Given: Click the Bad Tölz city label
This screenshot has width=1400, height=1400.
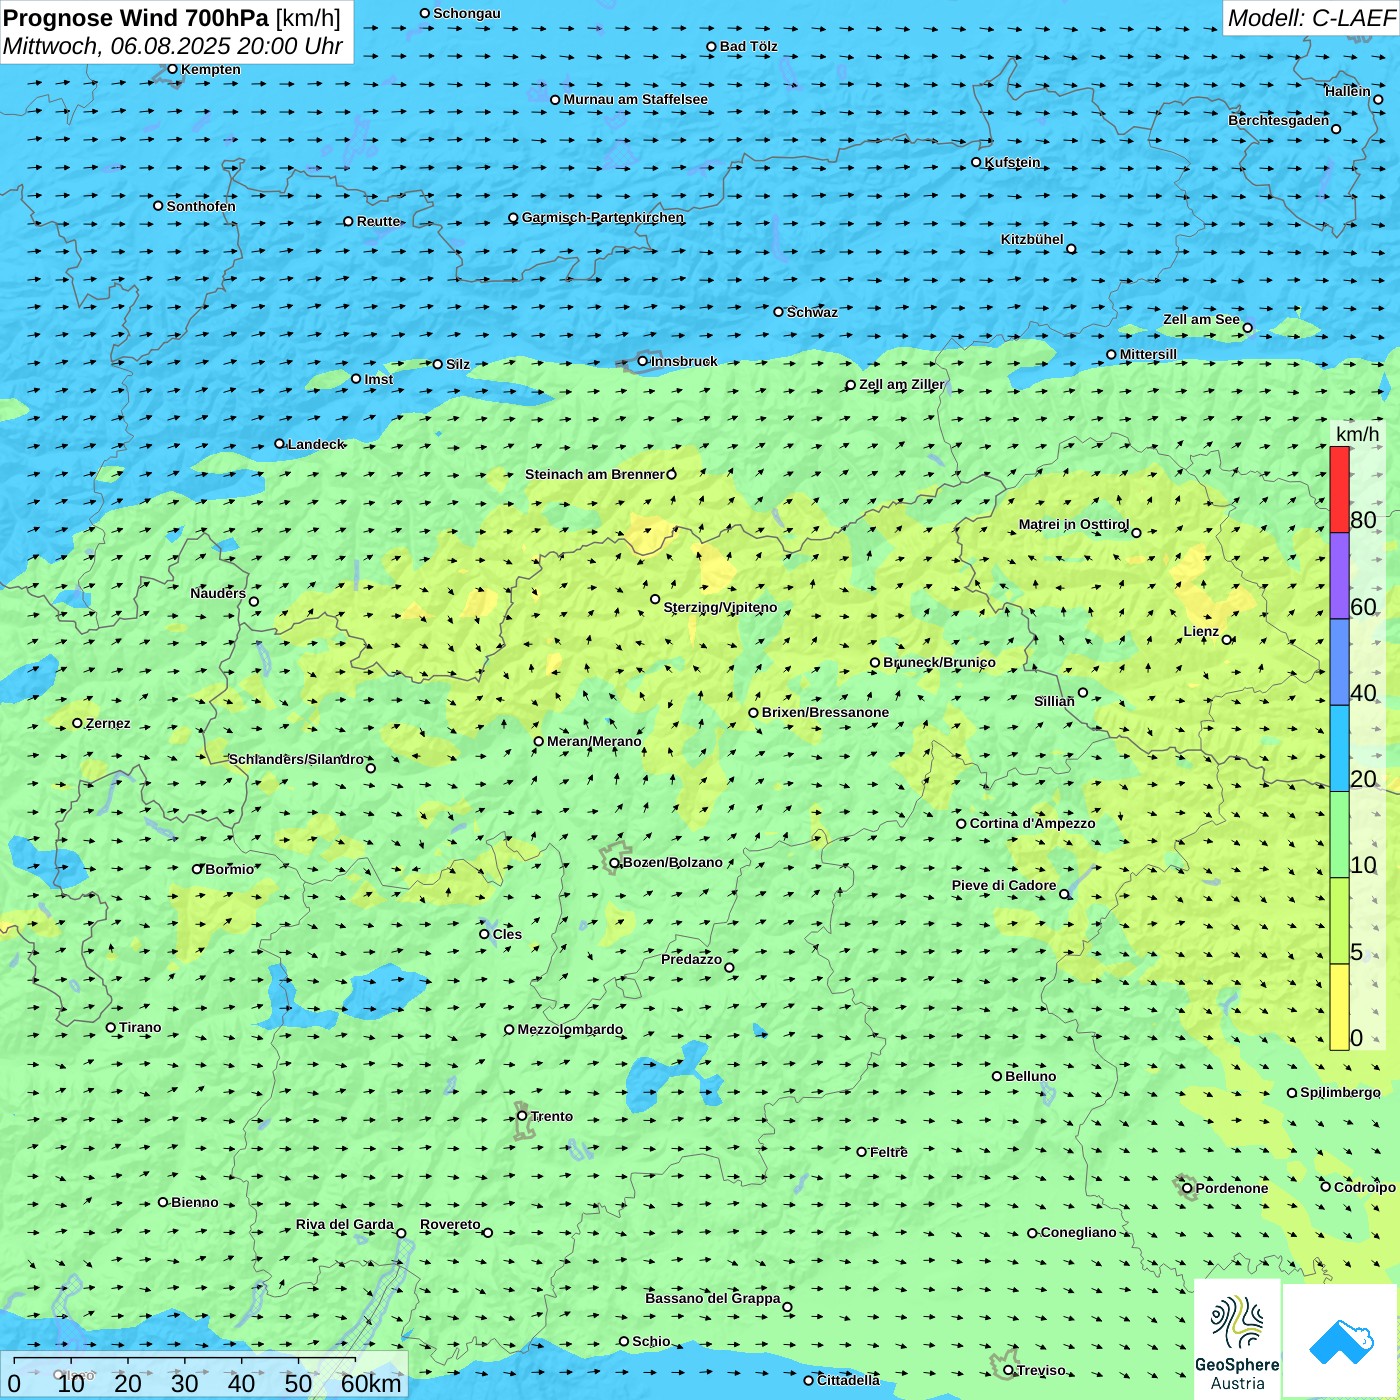Looking at the screenshot, I should [749, 46].
